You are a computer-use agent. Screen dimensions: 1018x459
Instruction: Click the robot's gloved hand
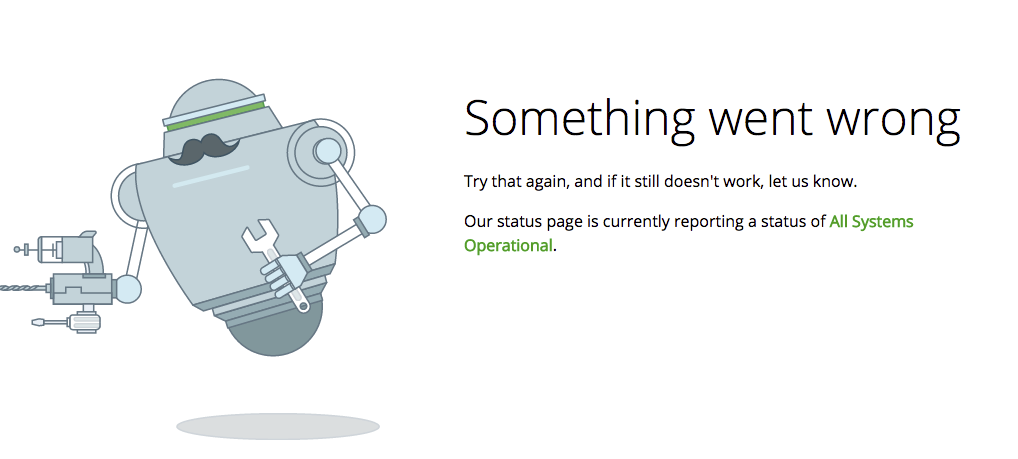(x=284, y=273)
